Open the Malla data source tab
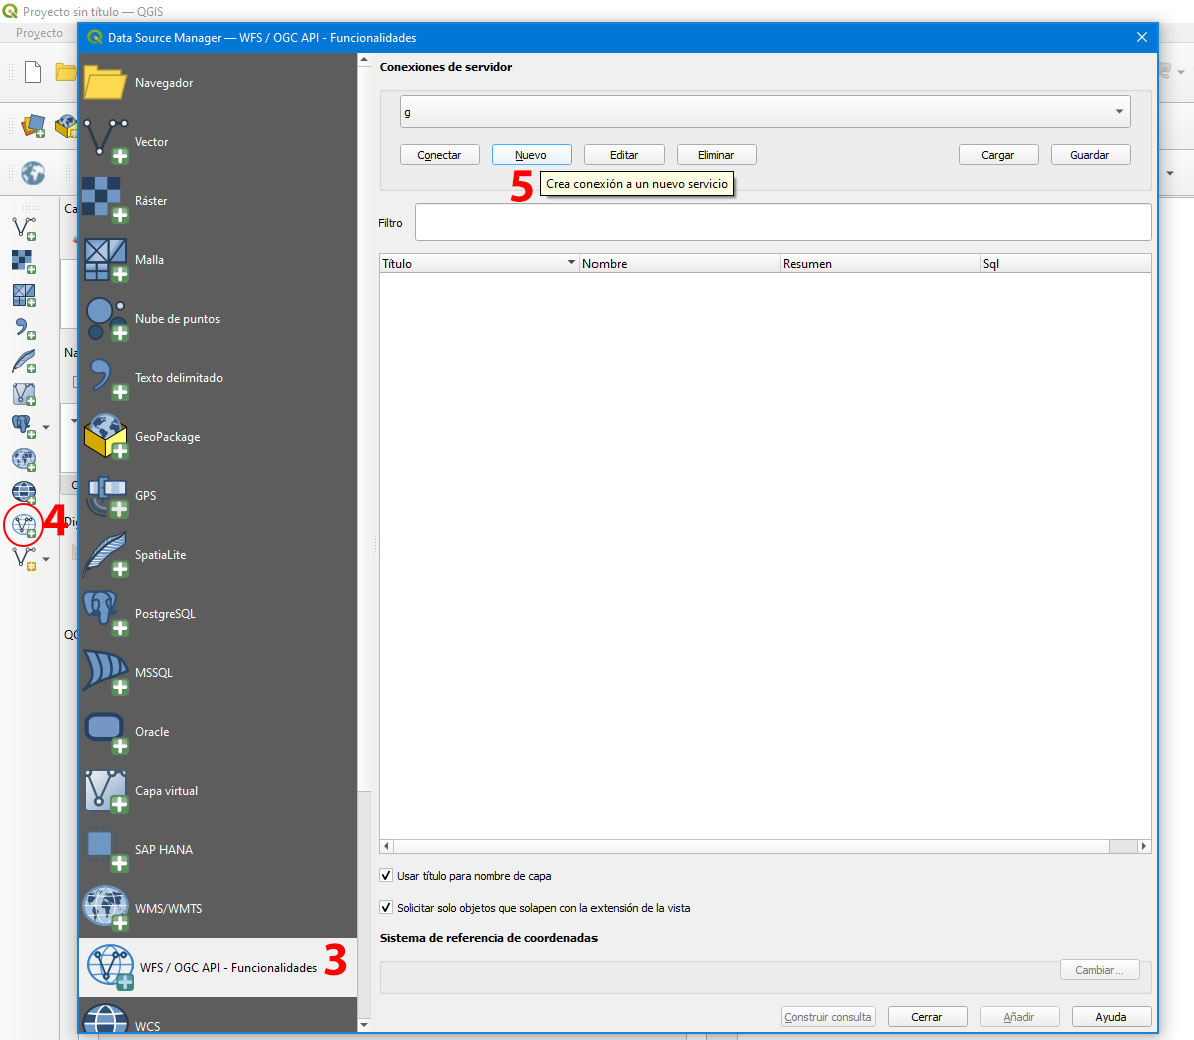Viewport: 1194px width, 1040px height. click(218, 260)
